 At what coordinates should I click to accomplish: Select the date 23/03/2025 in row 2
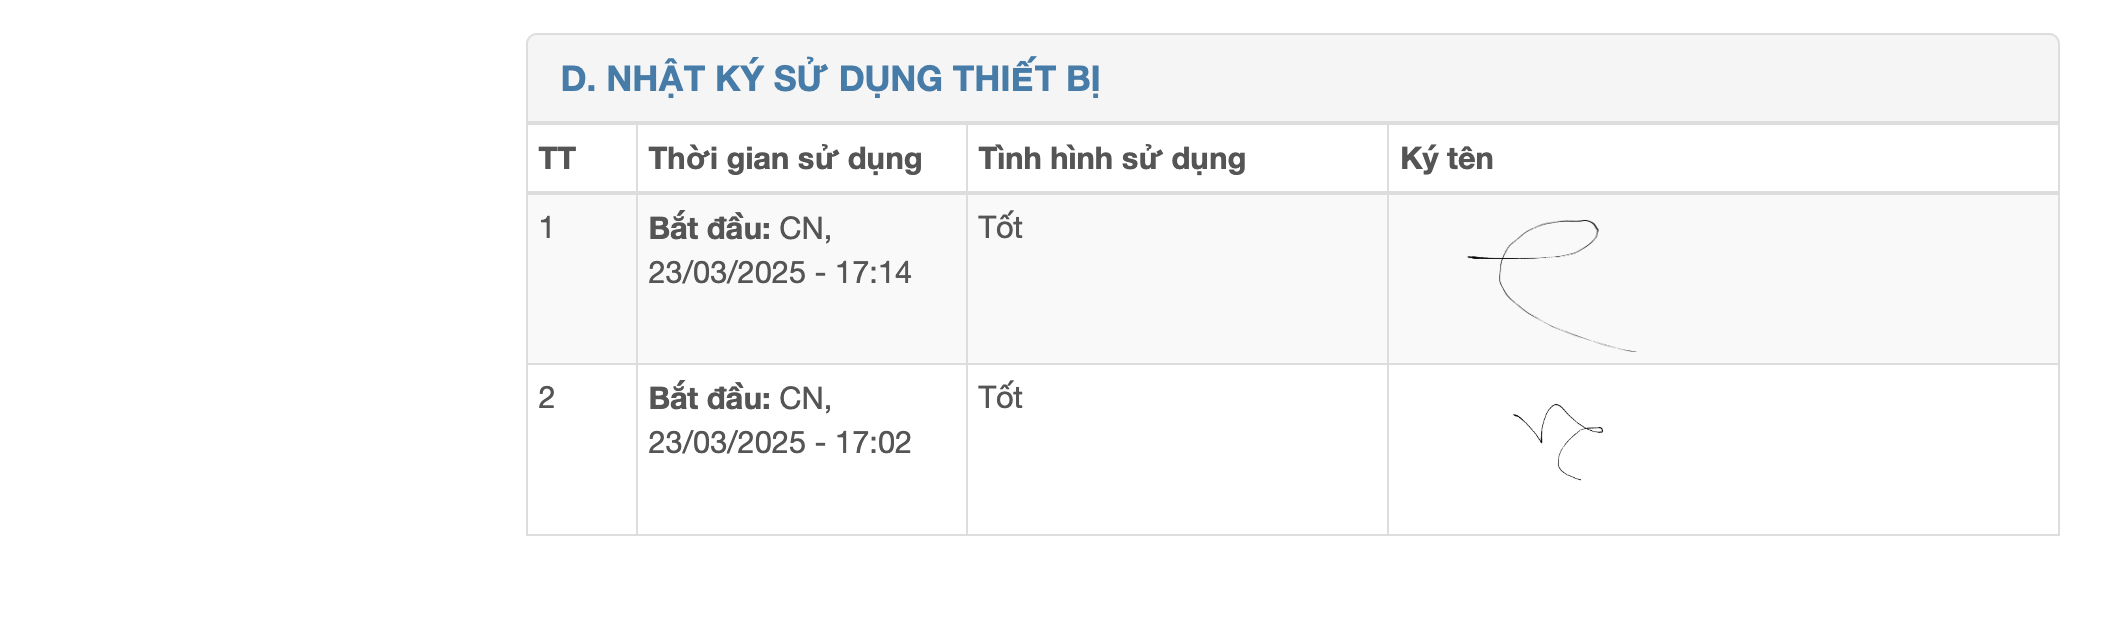pos(726,443)
